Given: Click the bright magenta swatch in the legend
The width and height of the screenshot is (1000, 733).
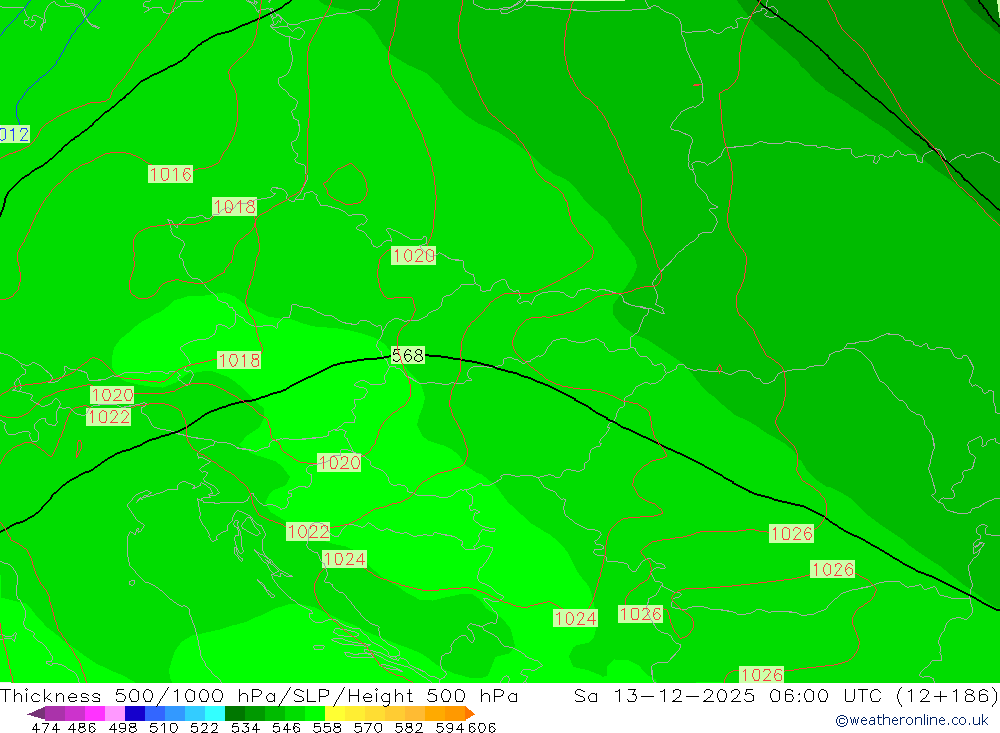Looking at the screenshot, I should click(x=95, y=713).
